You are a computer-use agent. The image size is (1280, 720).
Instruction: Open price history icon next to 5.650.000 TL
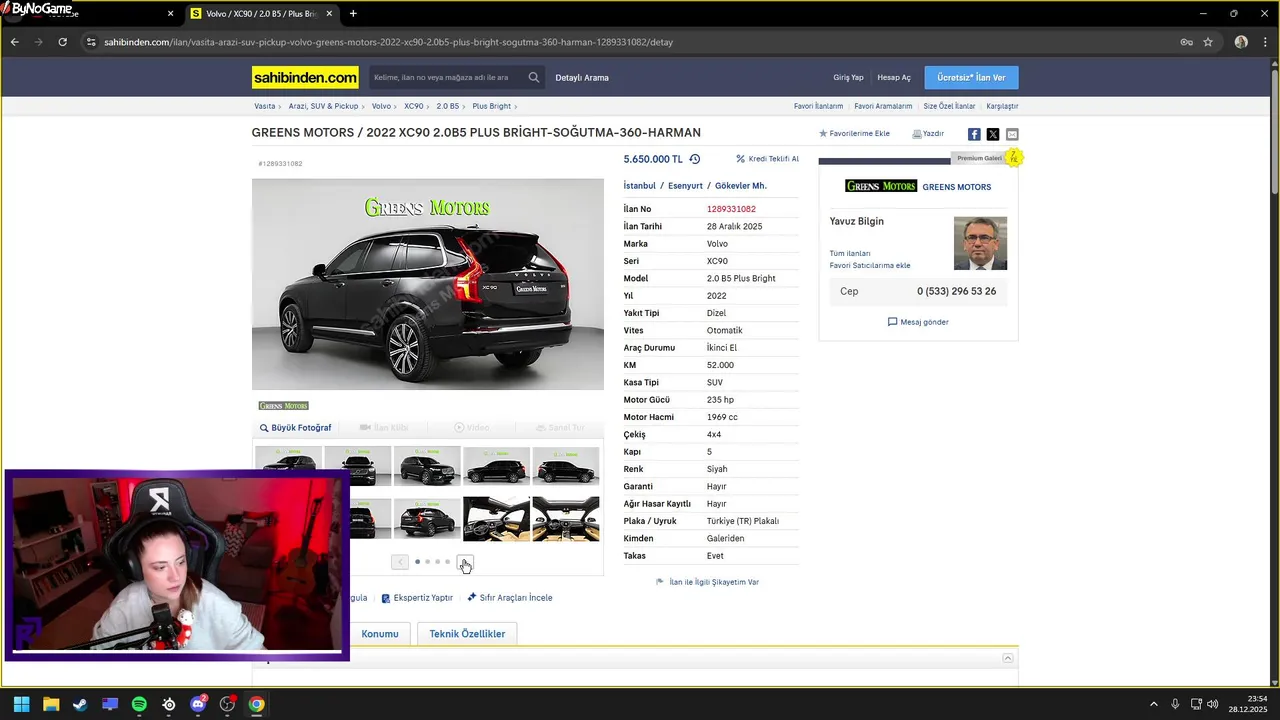695,159
